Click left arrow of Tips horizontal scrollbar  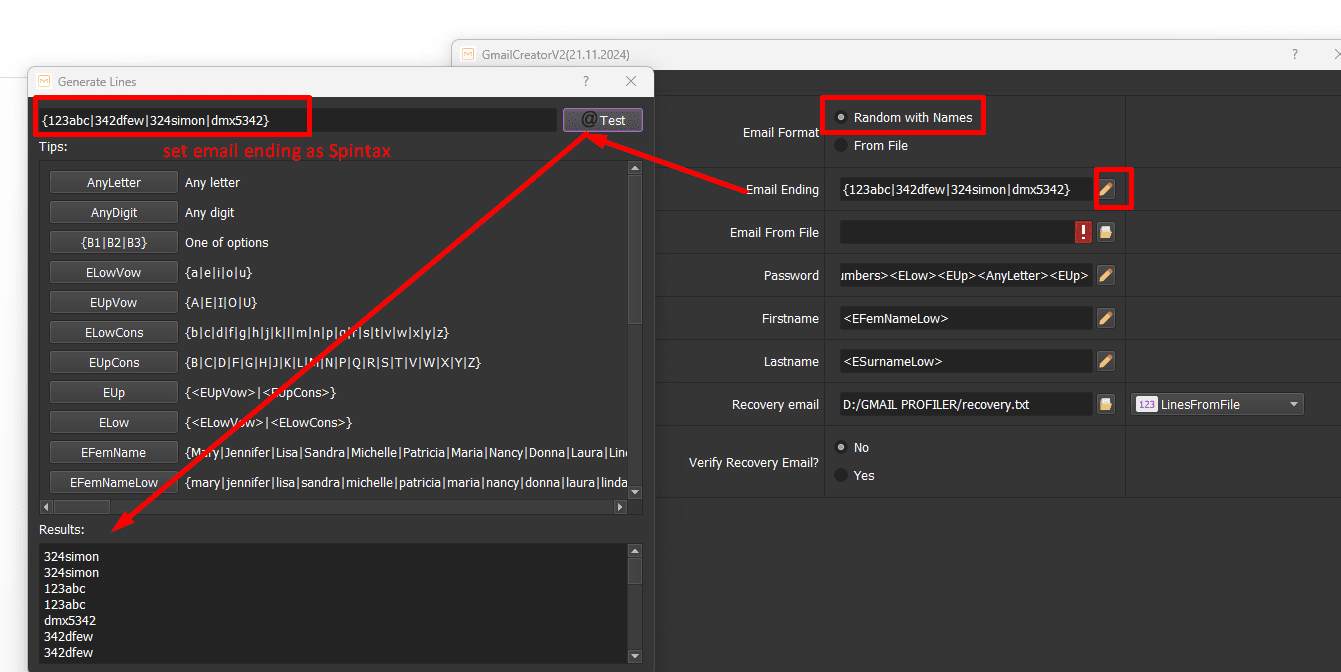pos(46,507)
